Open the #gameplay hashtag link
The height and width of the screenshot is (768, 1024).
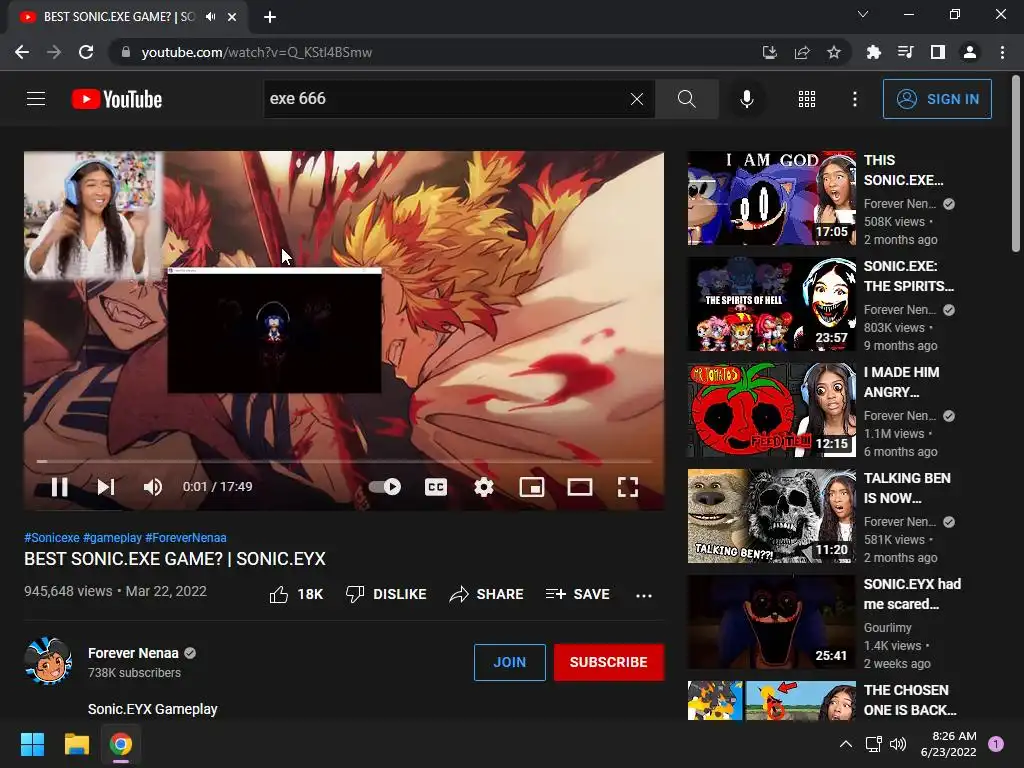click(x=112, y=537)
